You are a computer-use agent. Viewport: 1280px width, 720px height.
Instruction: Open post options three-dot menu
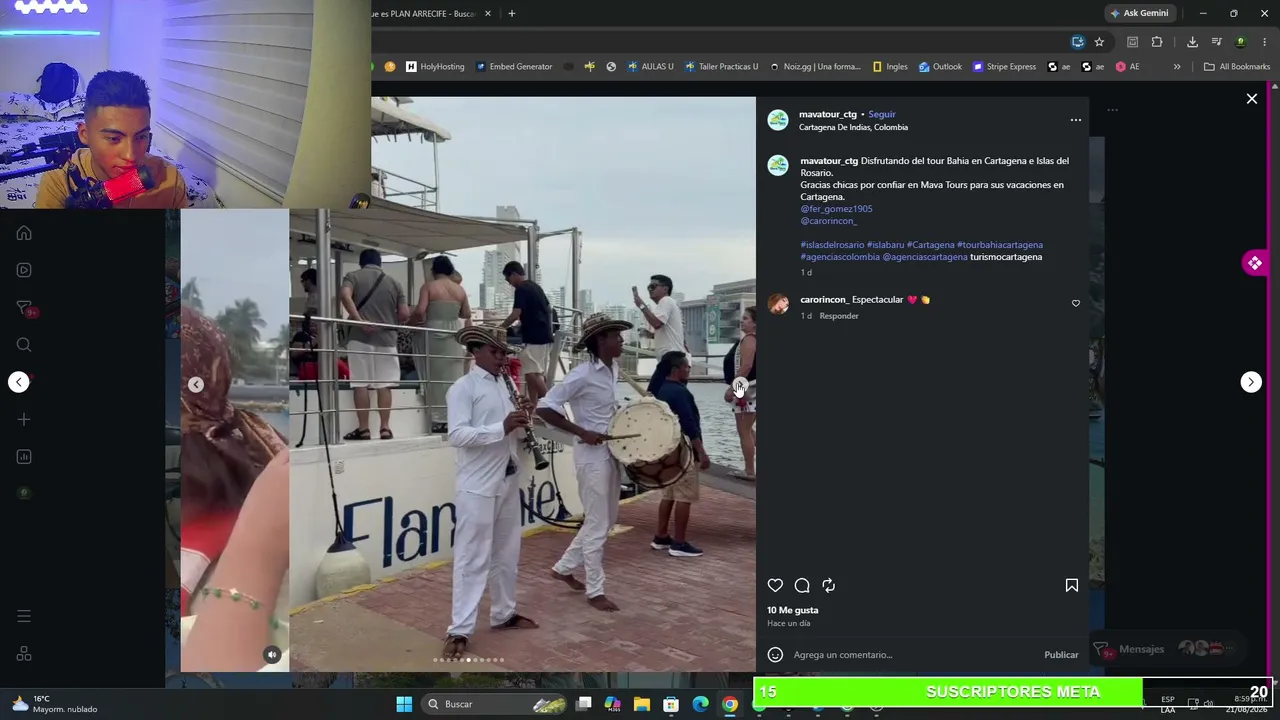point(1076,120)
